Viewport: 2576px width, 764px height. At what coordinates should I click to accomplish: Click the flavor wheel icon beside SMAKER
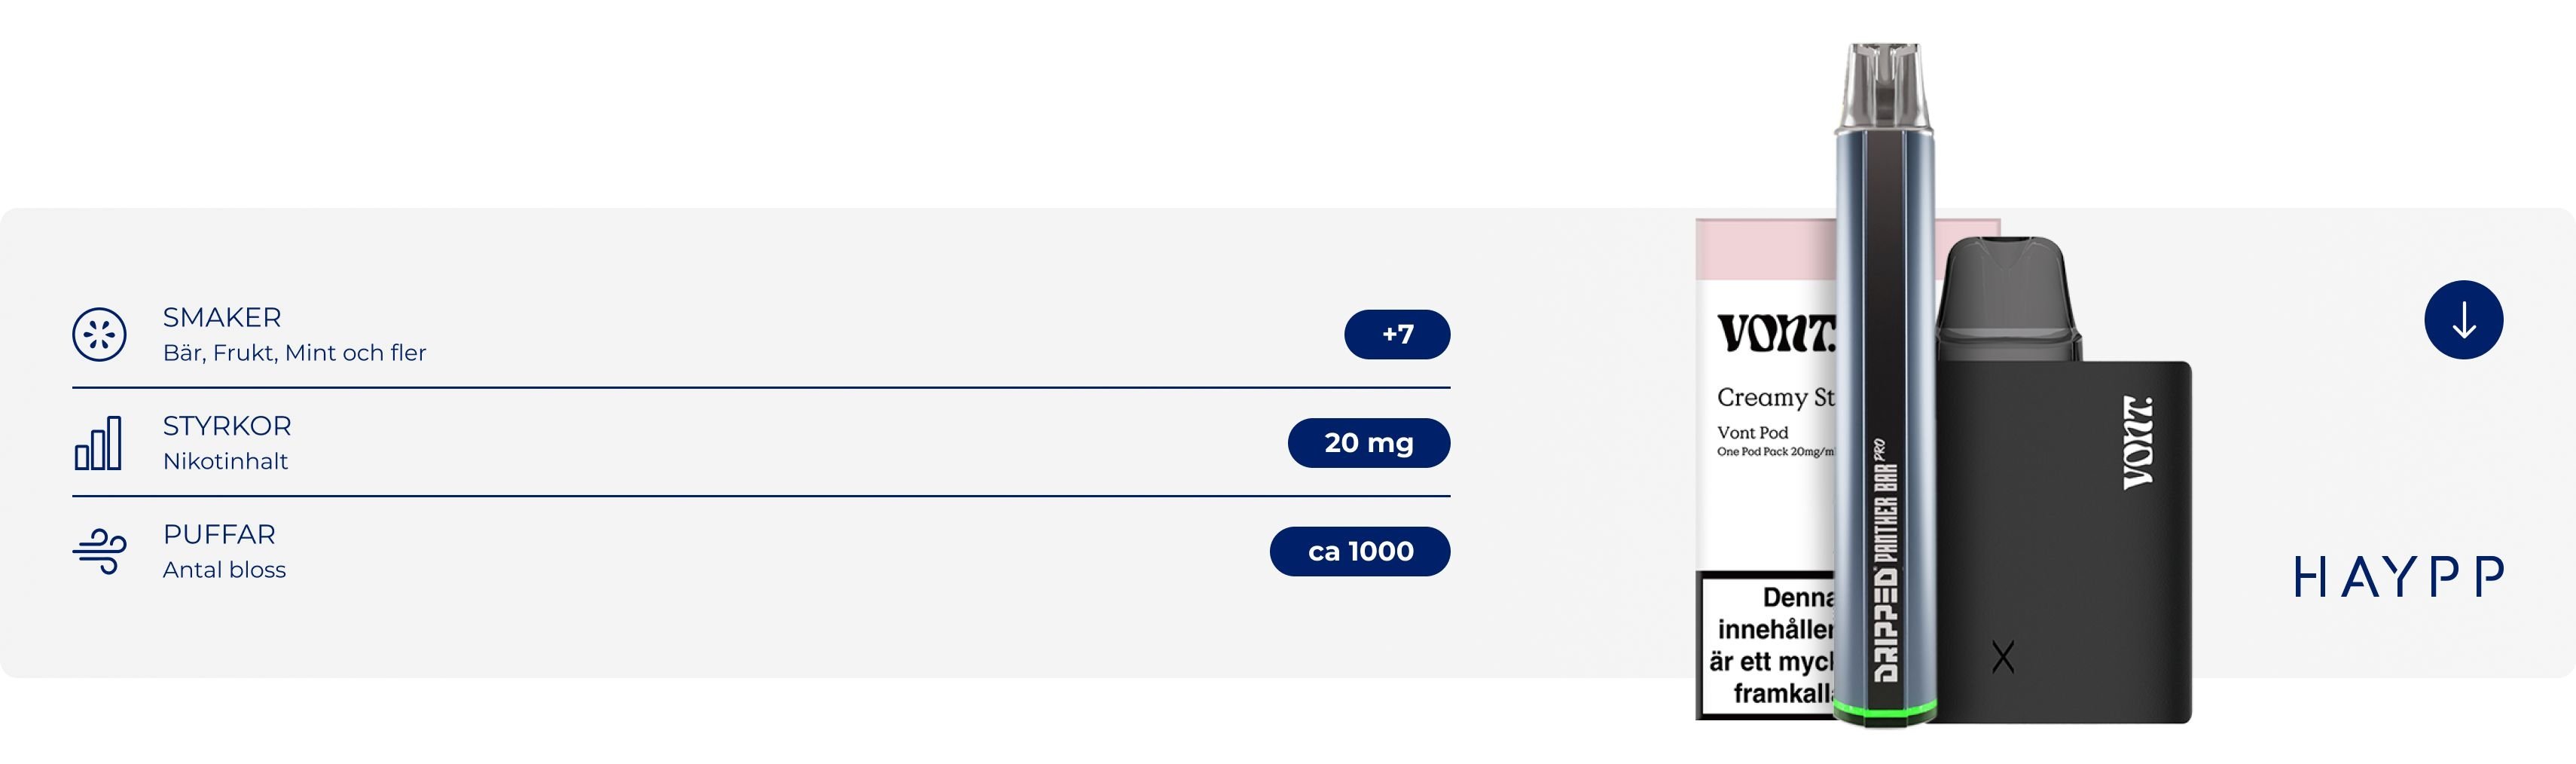point(99,334)
